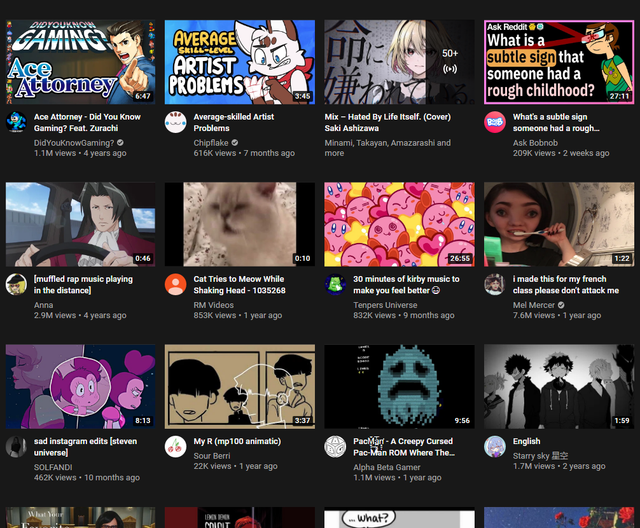Open Starry sky channel avatar icon
Viewport: 640px width, 528px height.
(x=495, y=447)
